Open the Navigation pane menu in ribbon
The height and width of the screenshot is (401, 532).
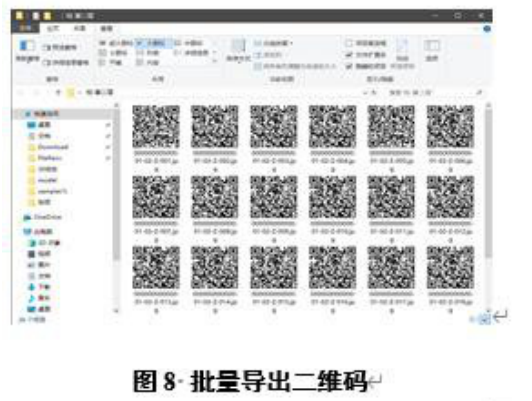click(x=27, y=50)
